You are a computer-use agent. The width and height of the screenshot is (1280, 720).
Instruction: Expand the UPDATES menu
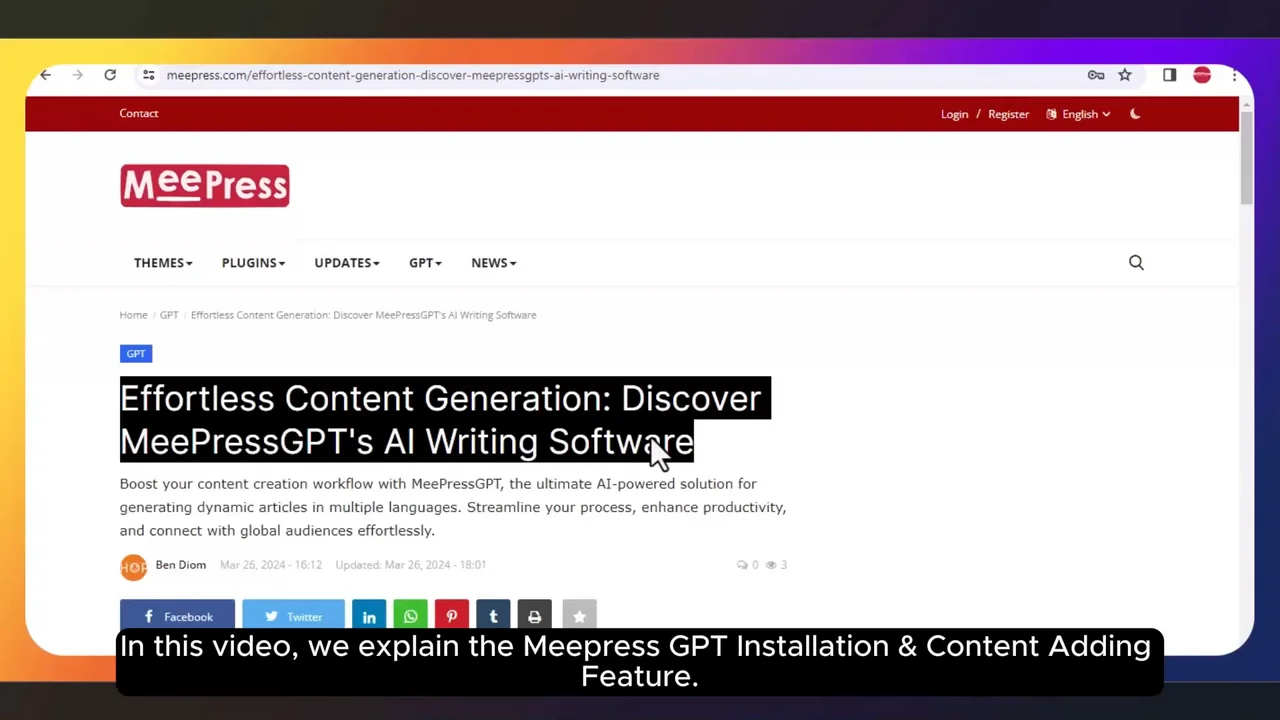click(347, 263)
